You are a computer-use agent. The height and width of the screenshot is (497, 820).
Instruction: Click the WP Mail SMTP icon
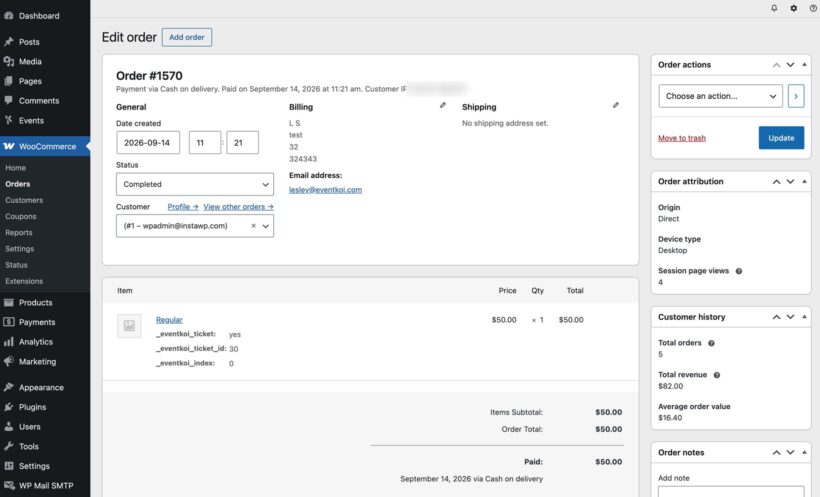(x=8, y=485)
